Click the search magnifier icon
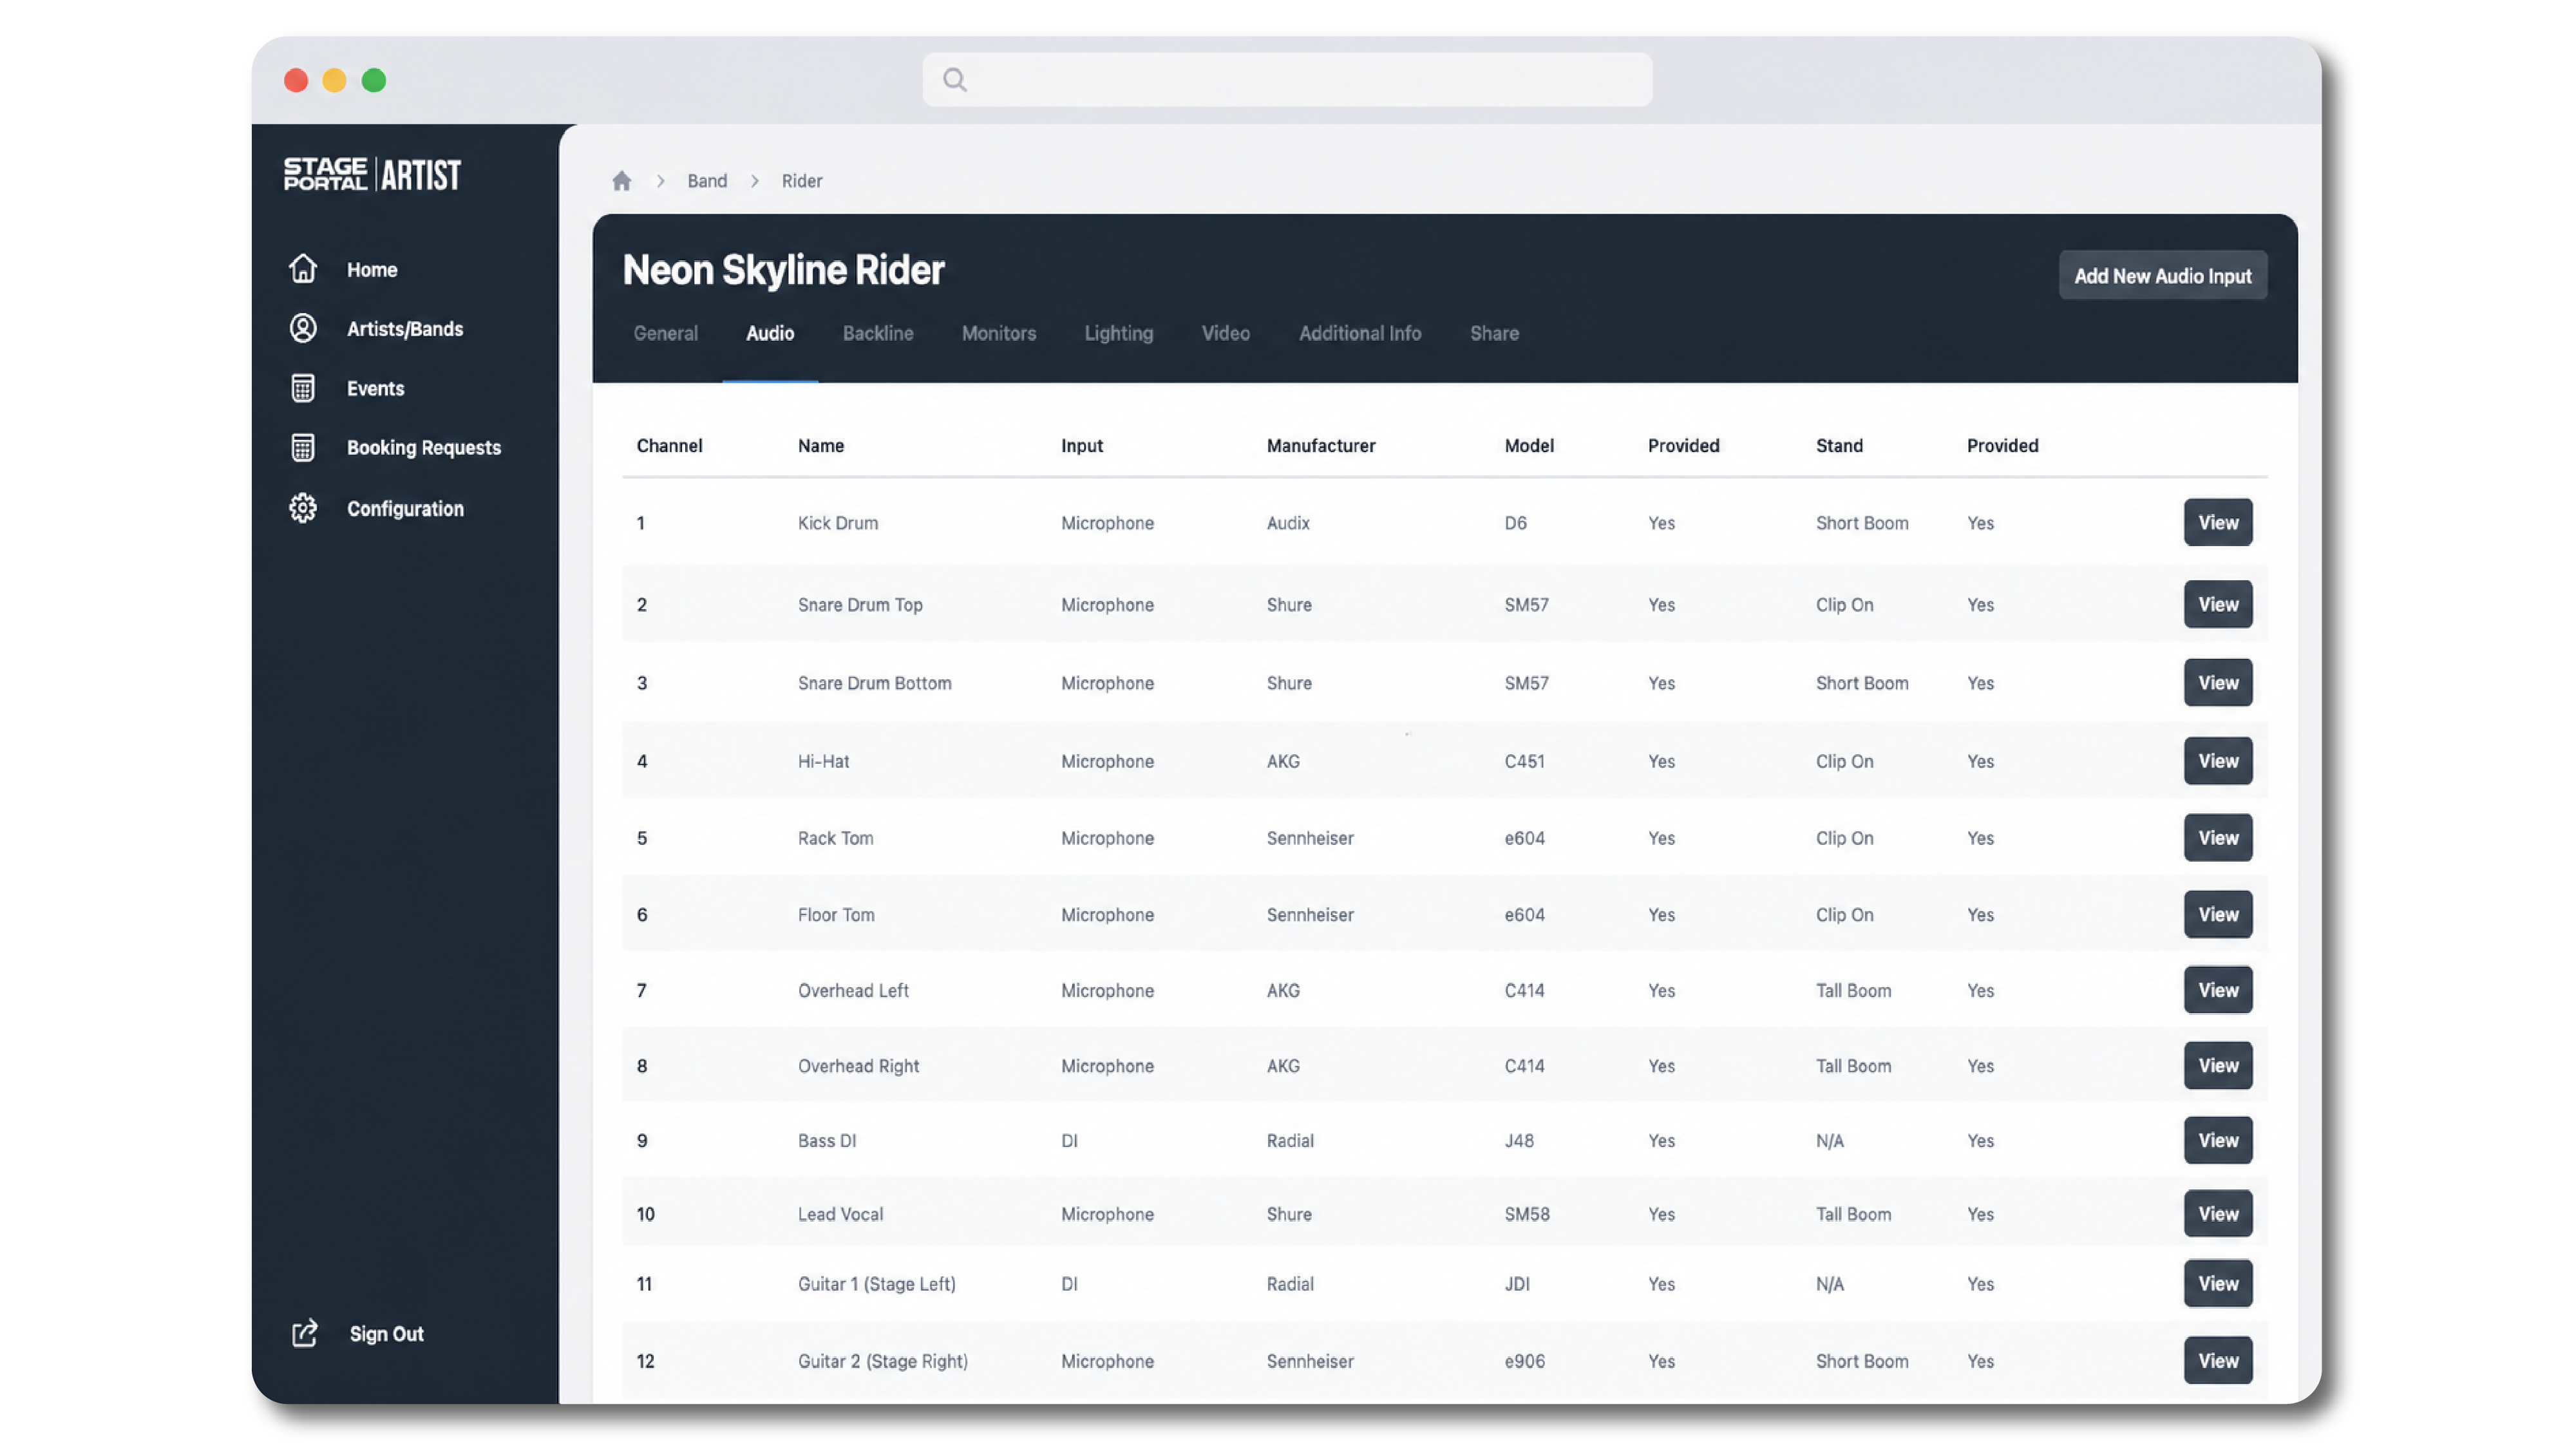The image size is (2576, 1449). [955, 79]
